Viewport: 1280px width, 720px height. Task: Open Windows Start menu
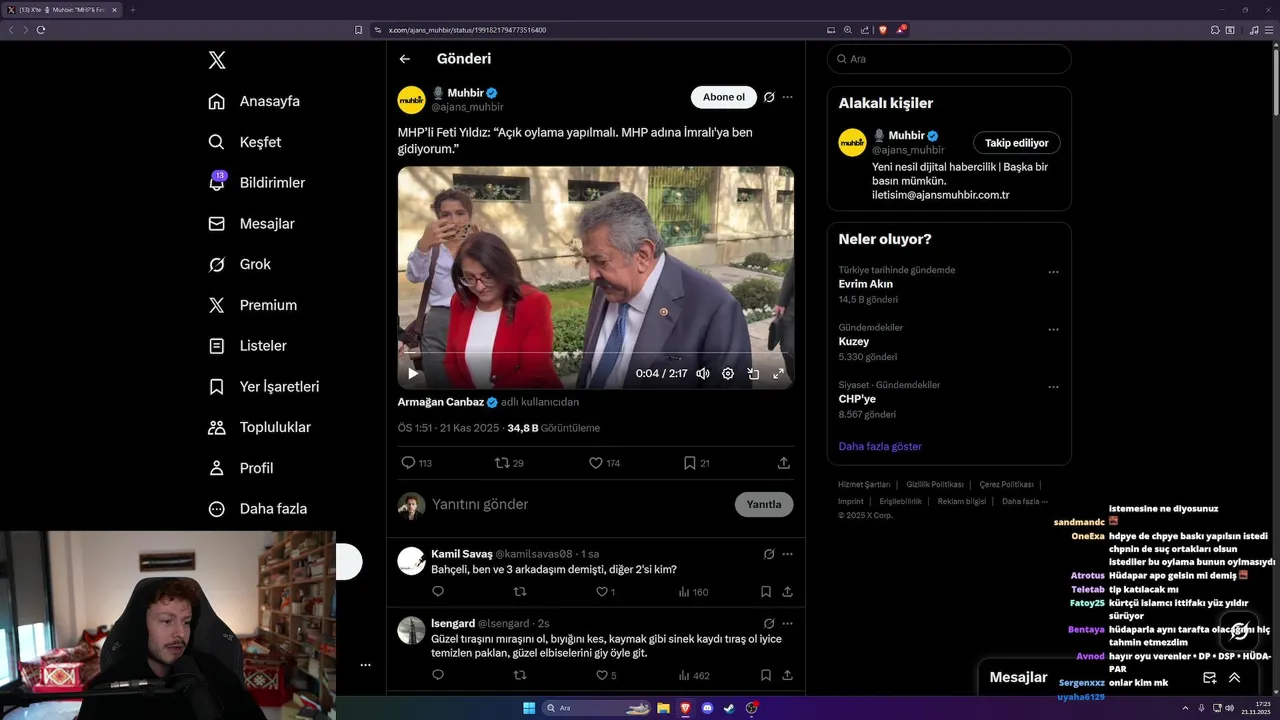coord(529,708)
